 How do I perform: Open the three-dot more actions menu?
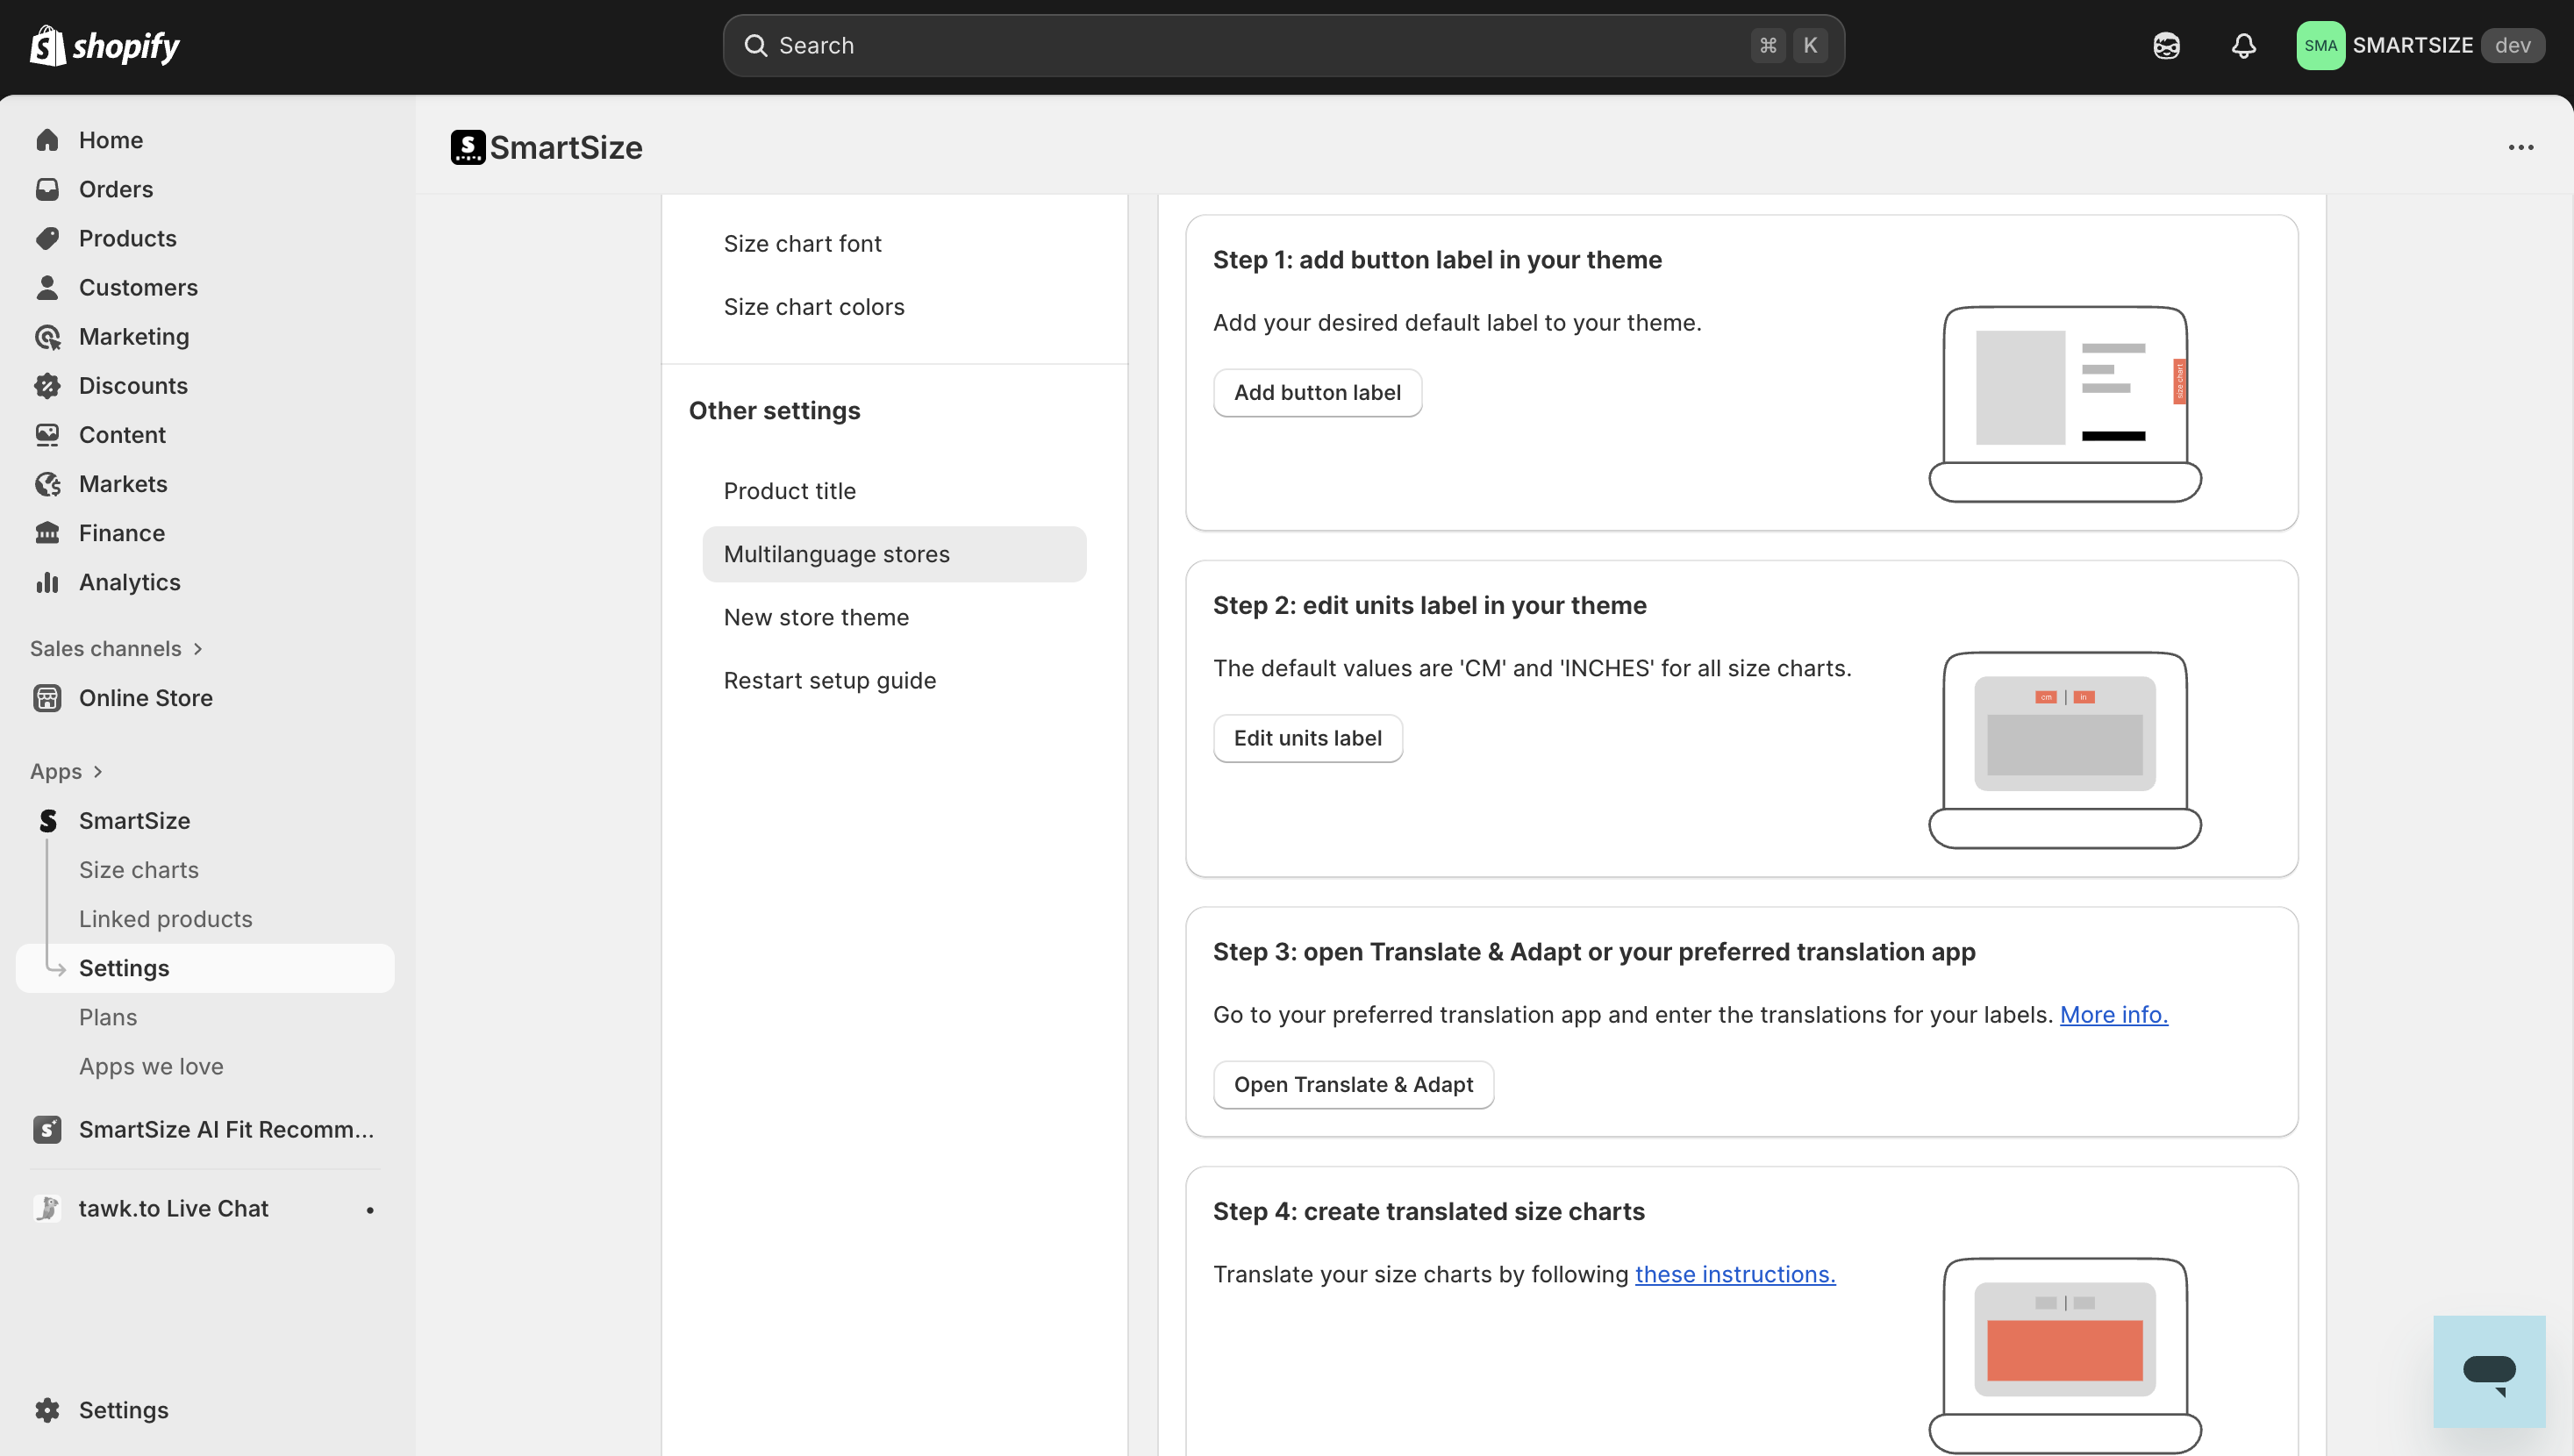point(2520,147)
